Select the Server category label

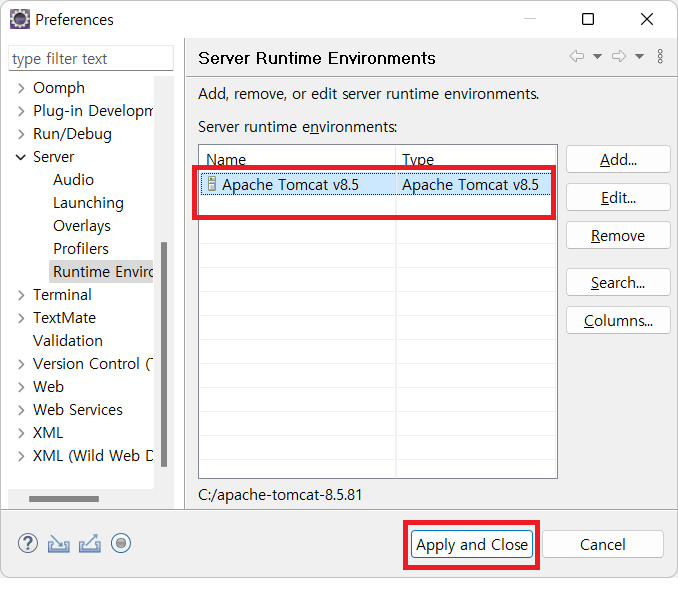[54, 157]
